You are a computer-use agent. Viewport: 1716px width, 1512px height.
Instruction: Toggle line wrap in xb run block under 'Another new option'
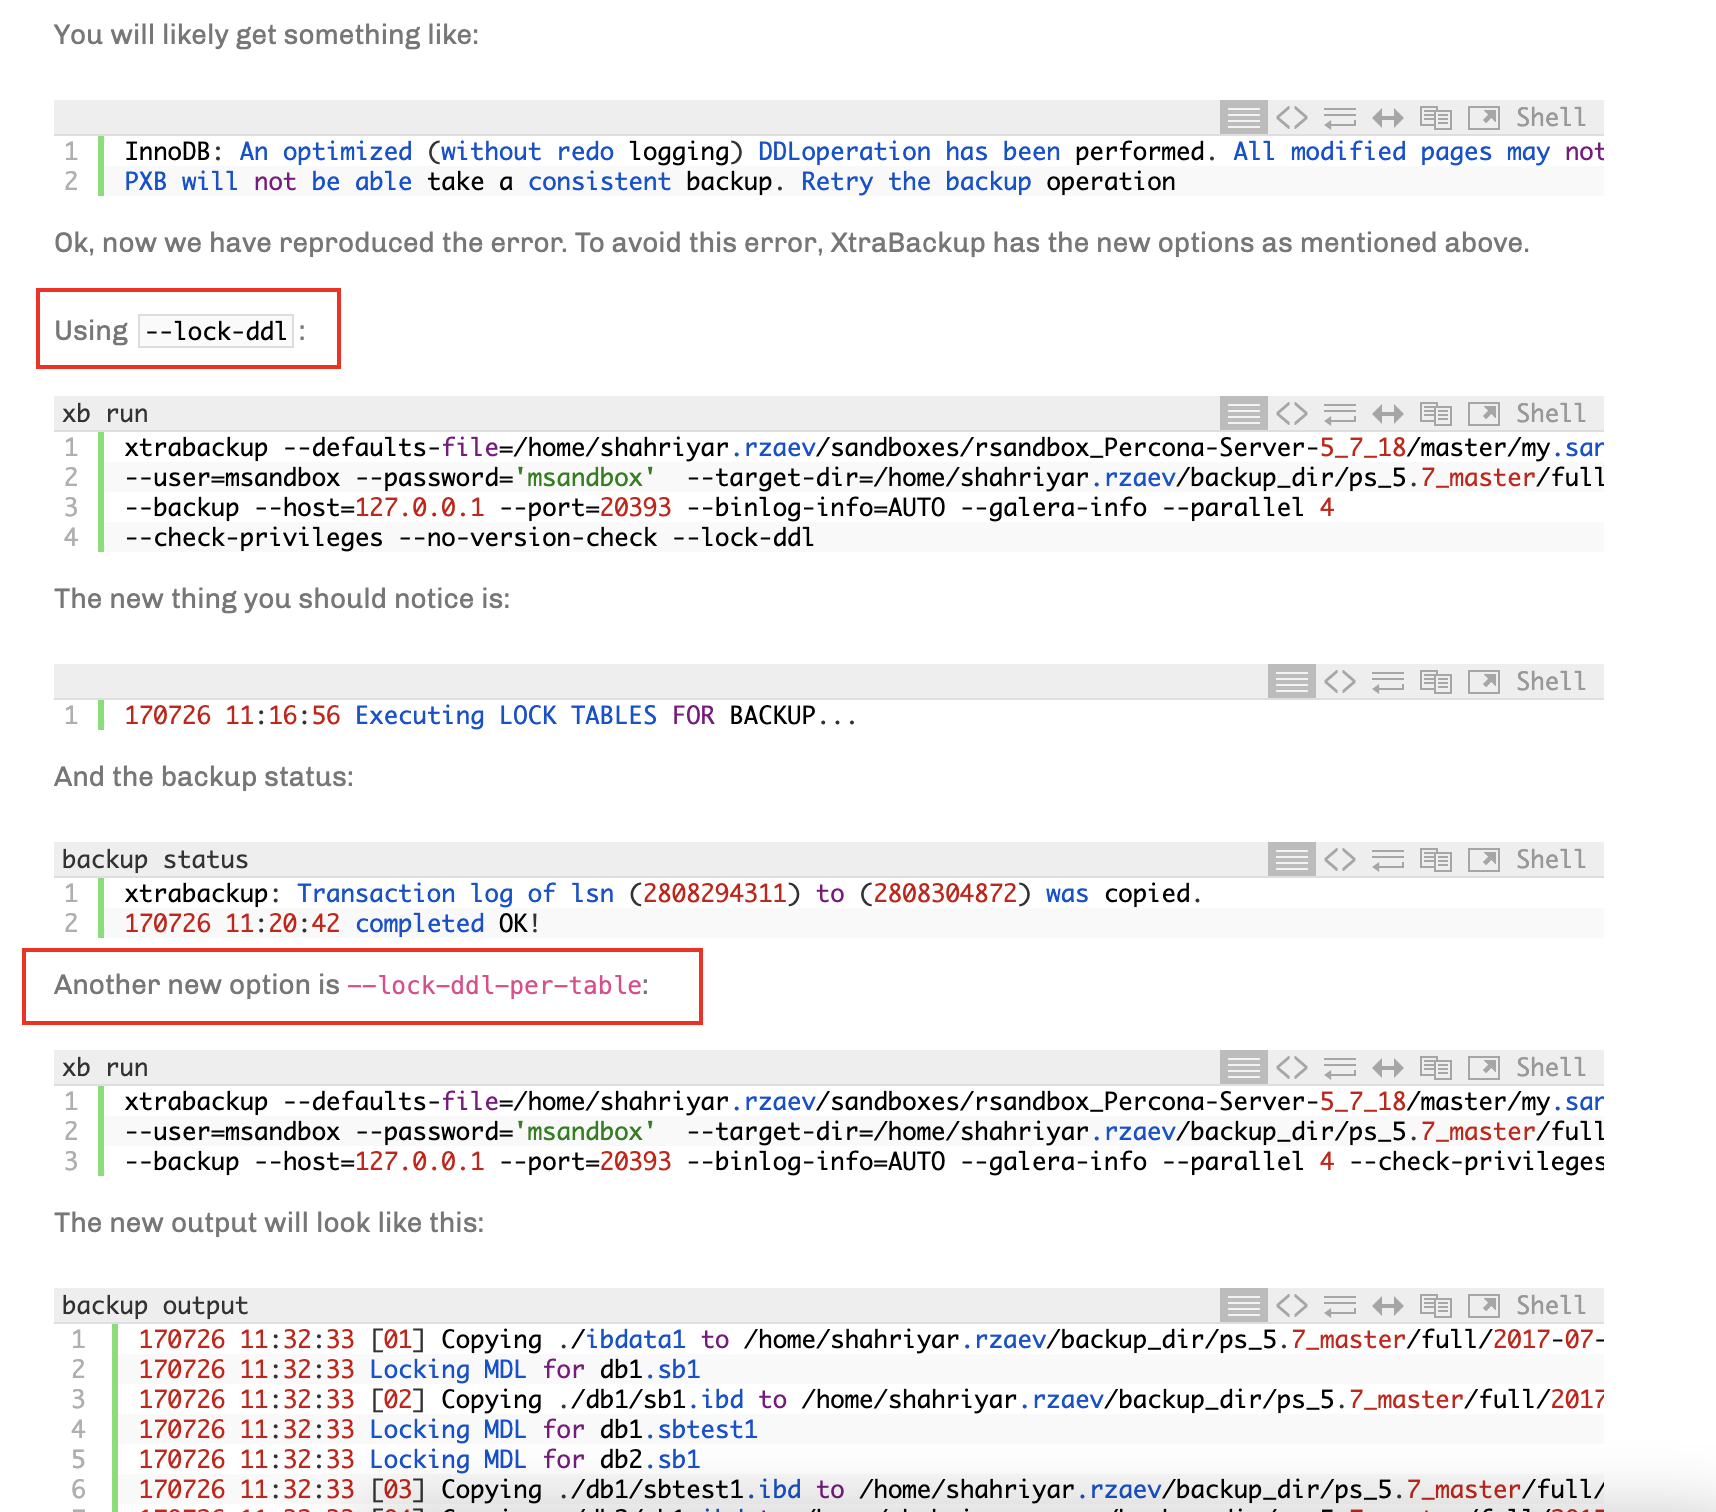tap(1340, 1068)
